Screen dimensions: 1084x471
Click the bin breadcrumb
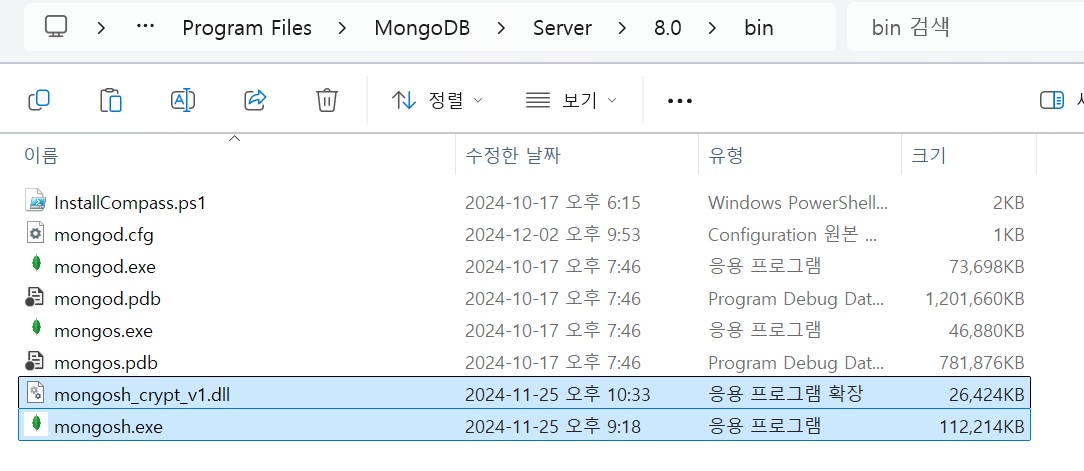pos(758,28)
